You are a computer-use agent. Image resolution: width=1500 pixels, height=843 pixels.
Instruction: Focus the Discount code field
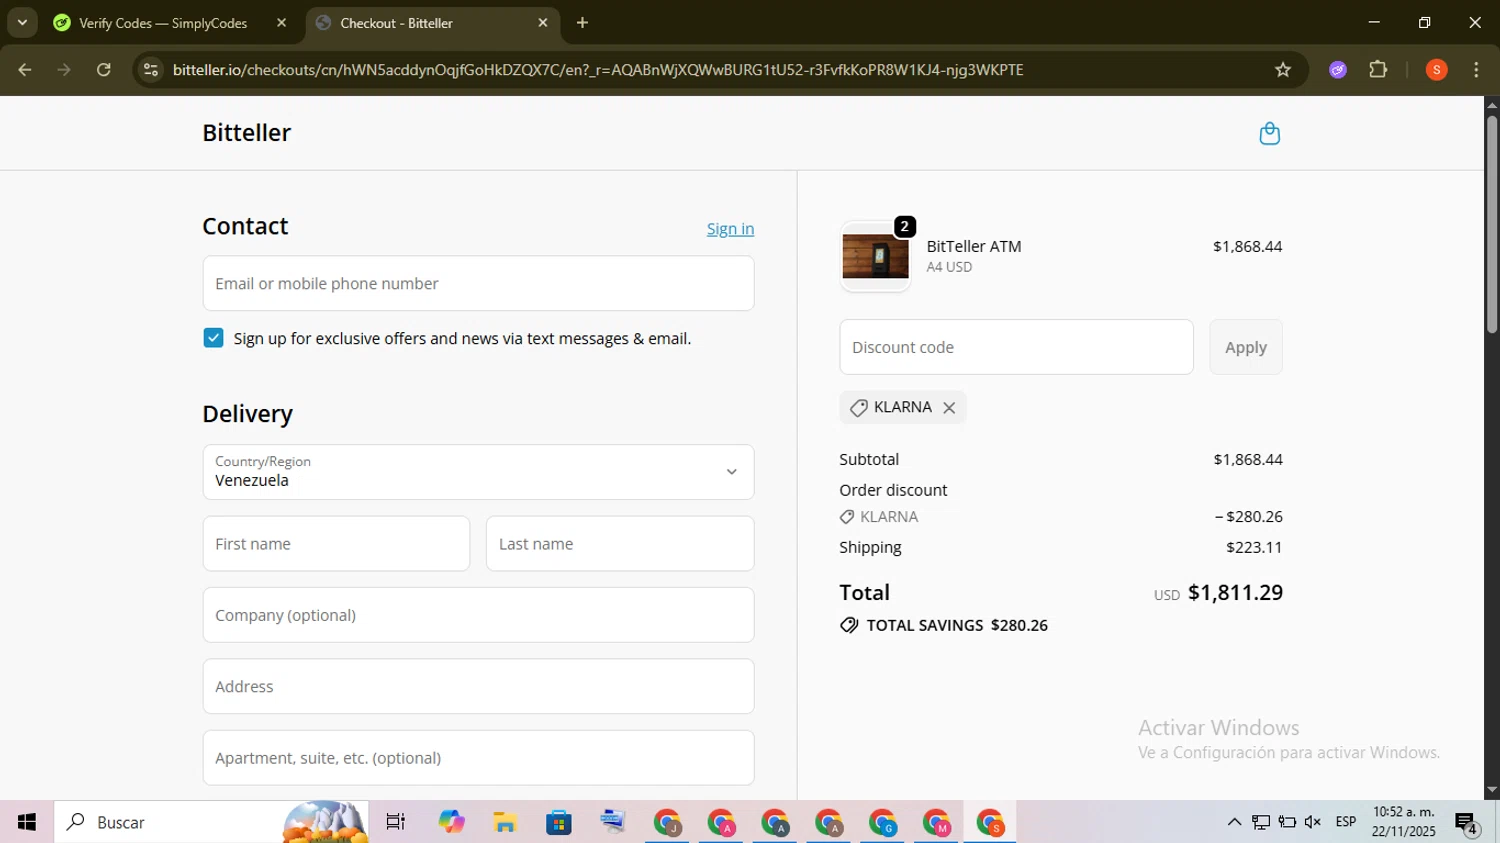pos(1016,347)
